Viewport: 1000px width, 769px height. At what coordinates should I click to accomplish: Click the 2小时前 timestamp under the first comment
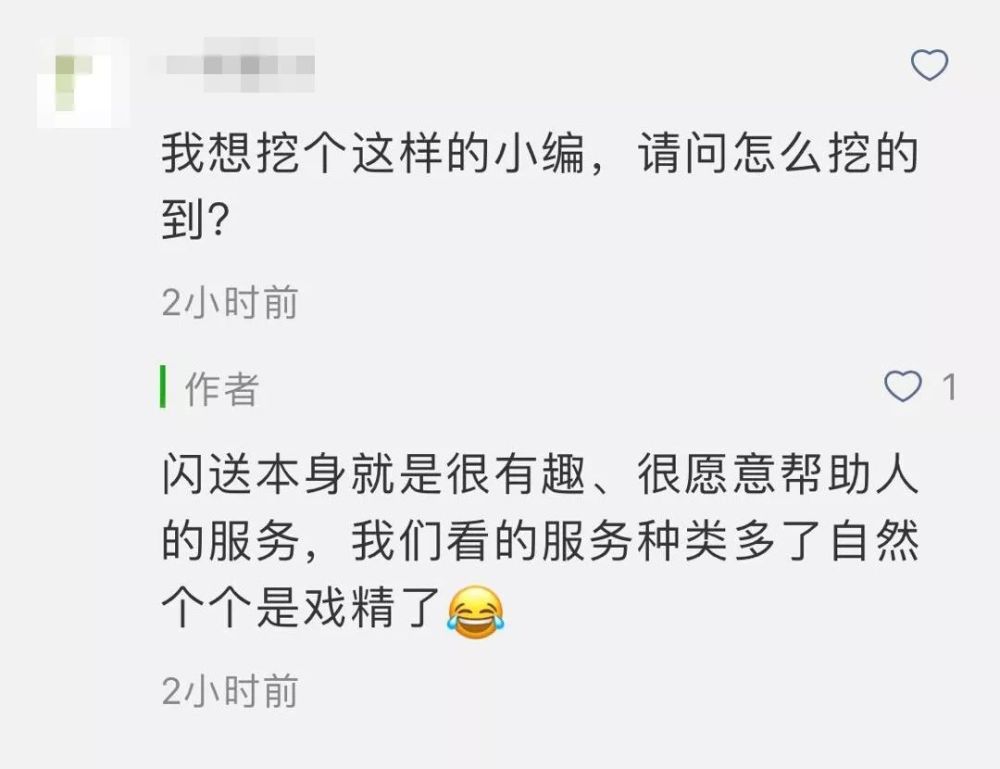[230, 302]
